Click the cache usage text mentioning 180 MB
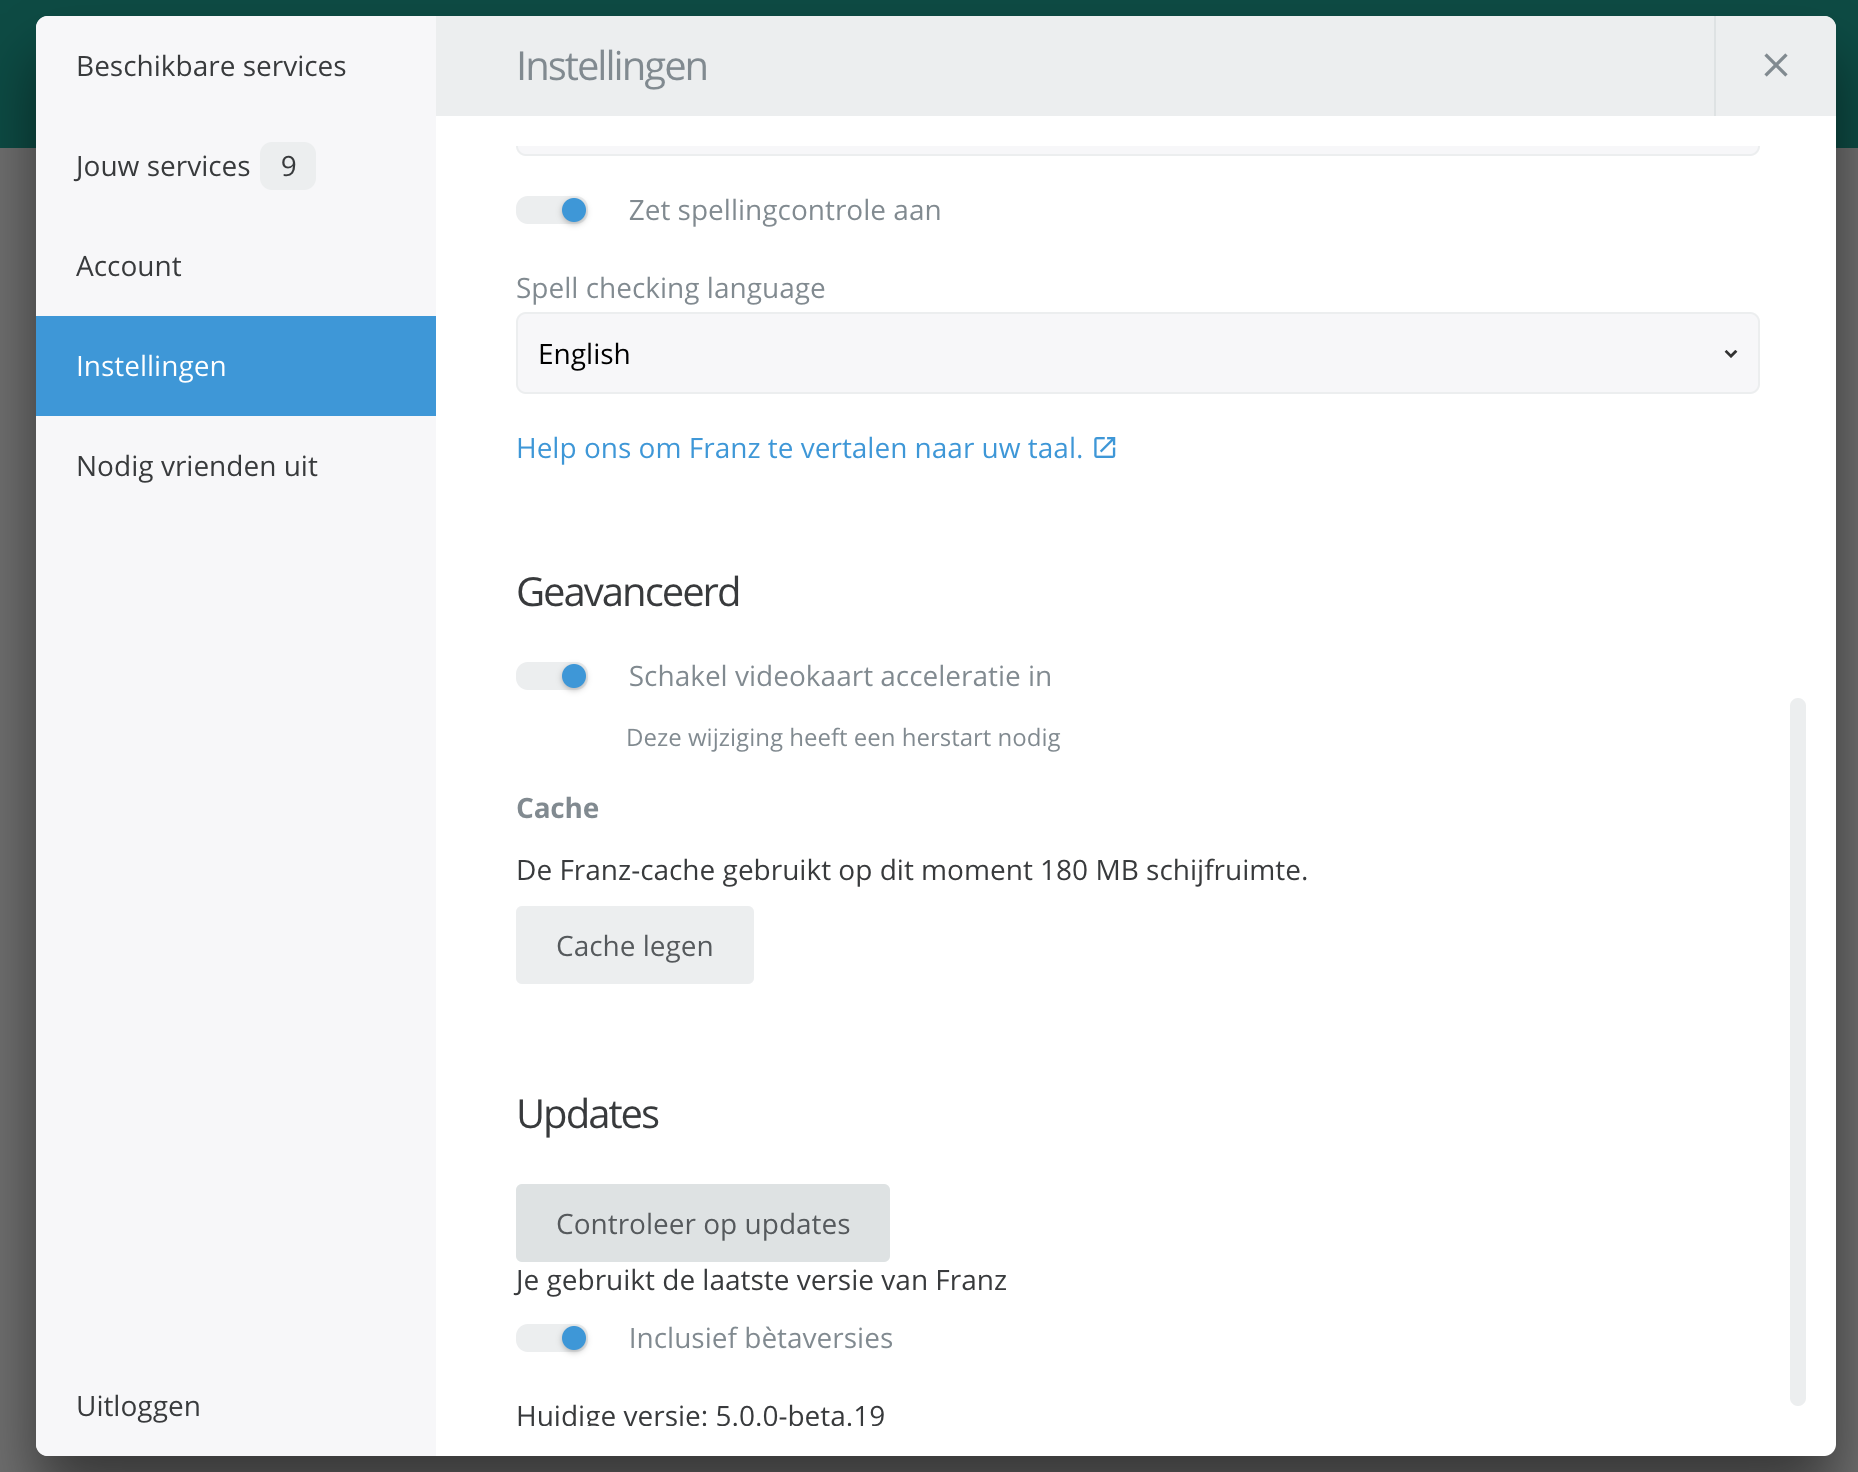Viewport: 1858px width, 1472px height. click(912, 870)
